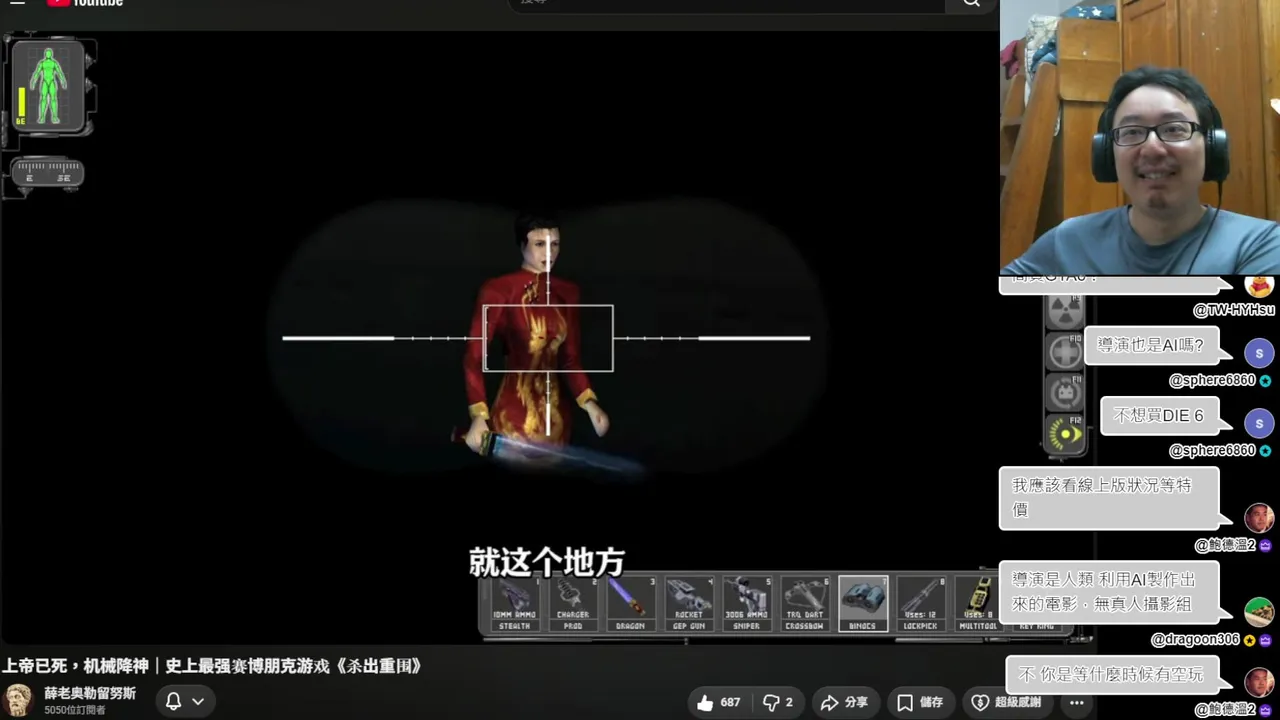Turn off the glowing F12 light augmentation
This screenshot has height=720, width=1280.
tap(1065, 434)
